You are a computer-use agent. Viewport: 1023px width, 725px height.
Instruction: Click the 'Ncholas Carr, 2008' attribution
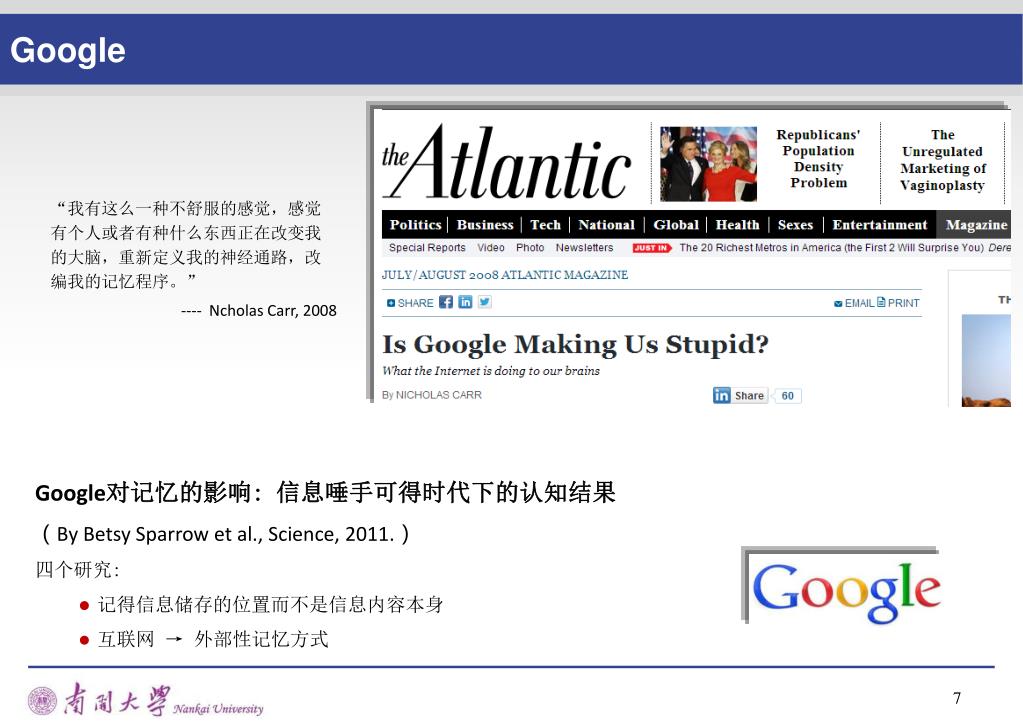(273, 311)
